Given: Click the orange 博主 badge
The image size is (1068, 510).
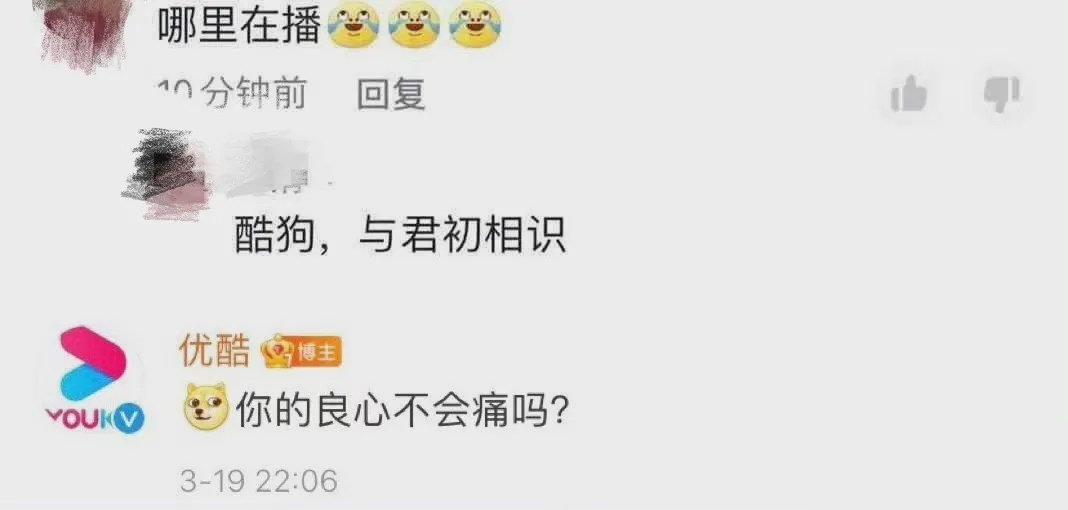Looking at the screenshot, I should pyautogui.click(x=317, y=353).
